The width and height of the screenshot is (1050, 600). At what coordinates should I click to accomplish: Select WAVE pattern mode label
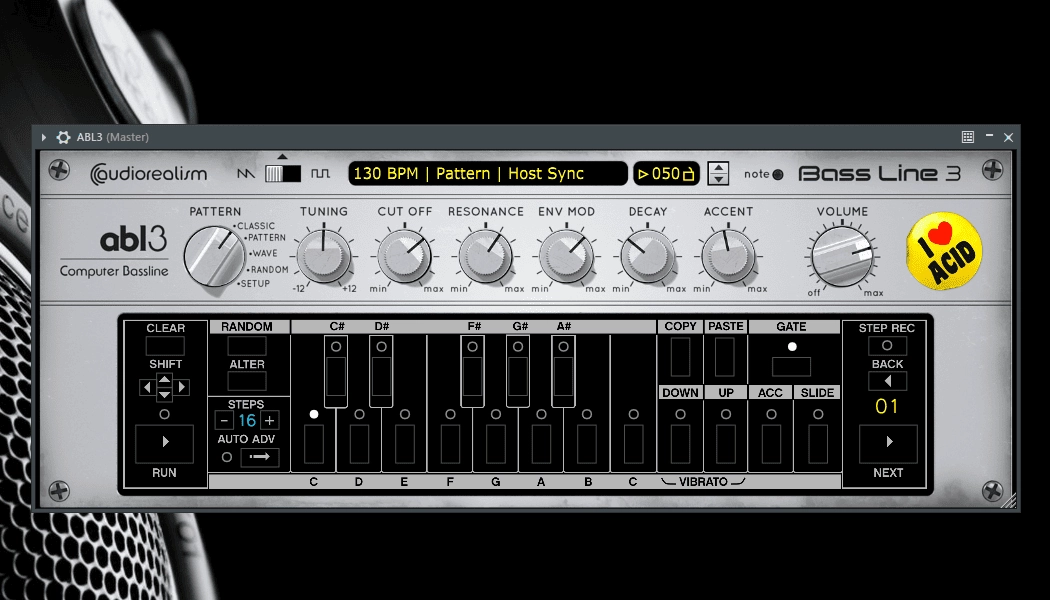pos(264,253)
